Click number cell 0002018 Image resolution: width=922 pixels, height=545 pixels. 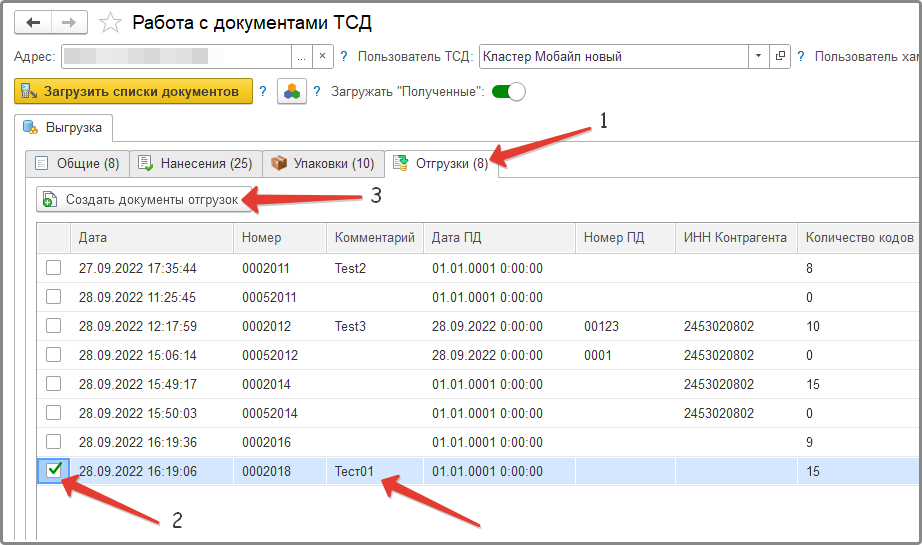tap(280, 471)
